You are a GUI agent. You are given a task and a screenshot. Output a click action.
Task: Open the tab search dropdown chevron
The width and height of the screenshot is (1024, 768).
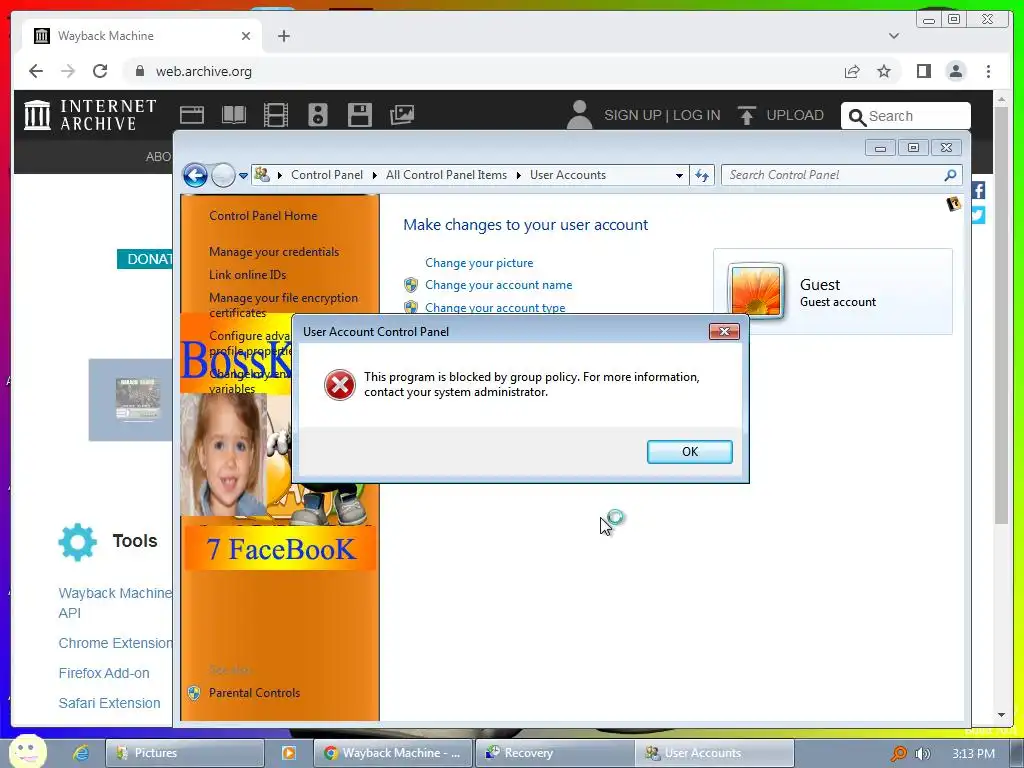pyautogui.click(x=893, y=36)
